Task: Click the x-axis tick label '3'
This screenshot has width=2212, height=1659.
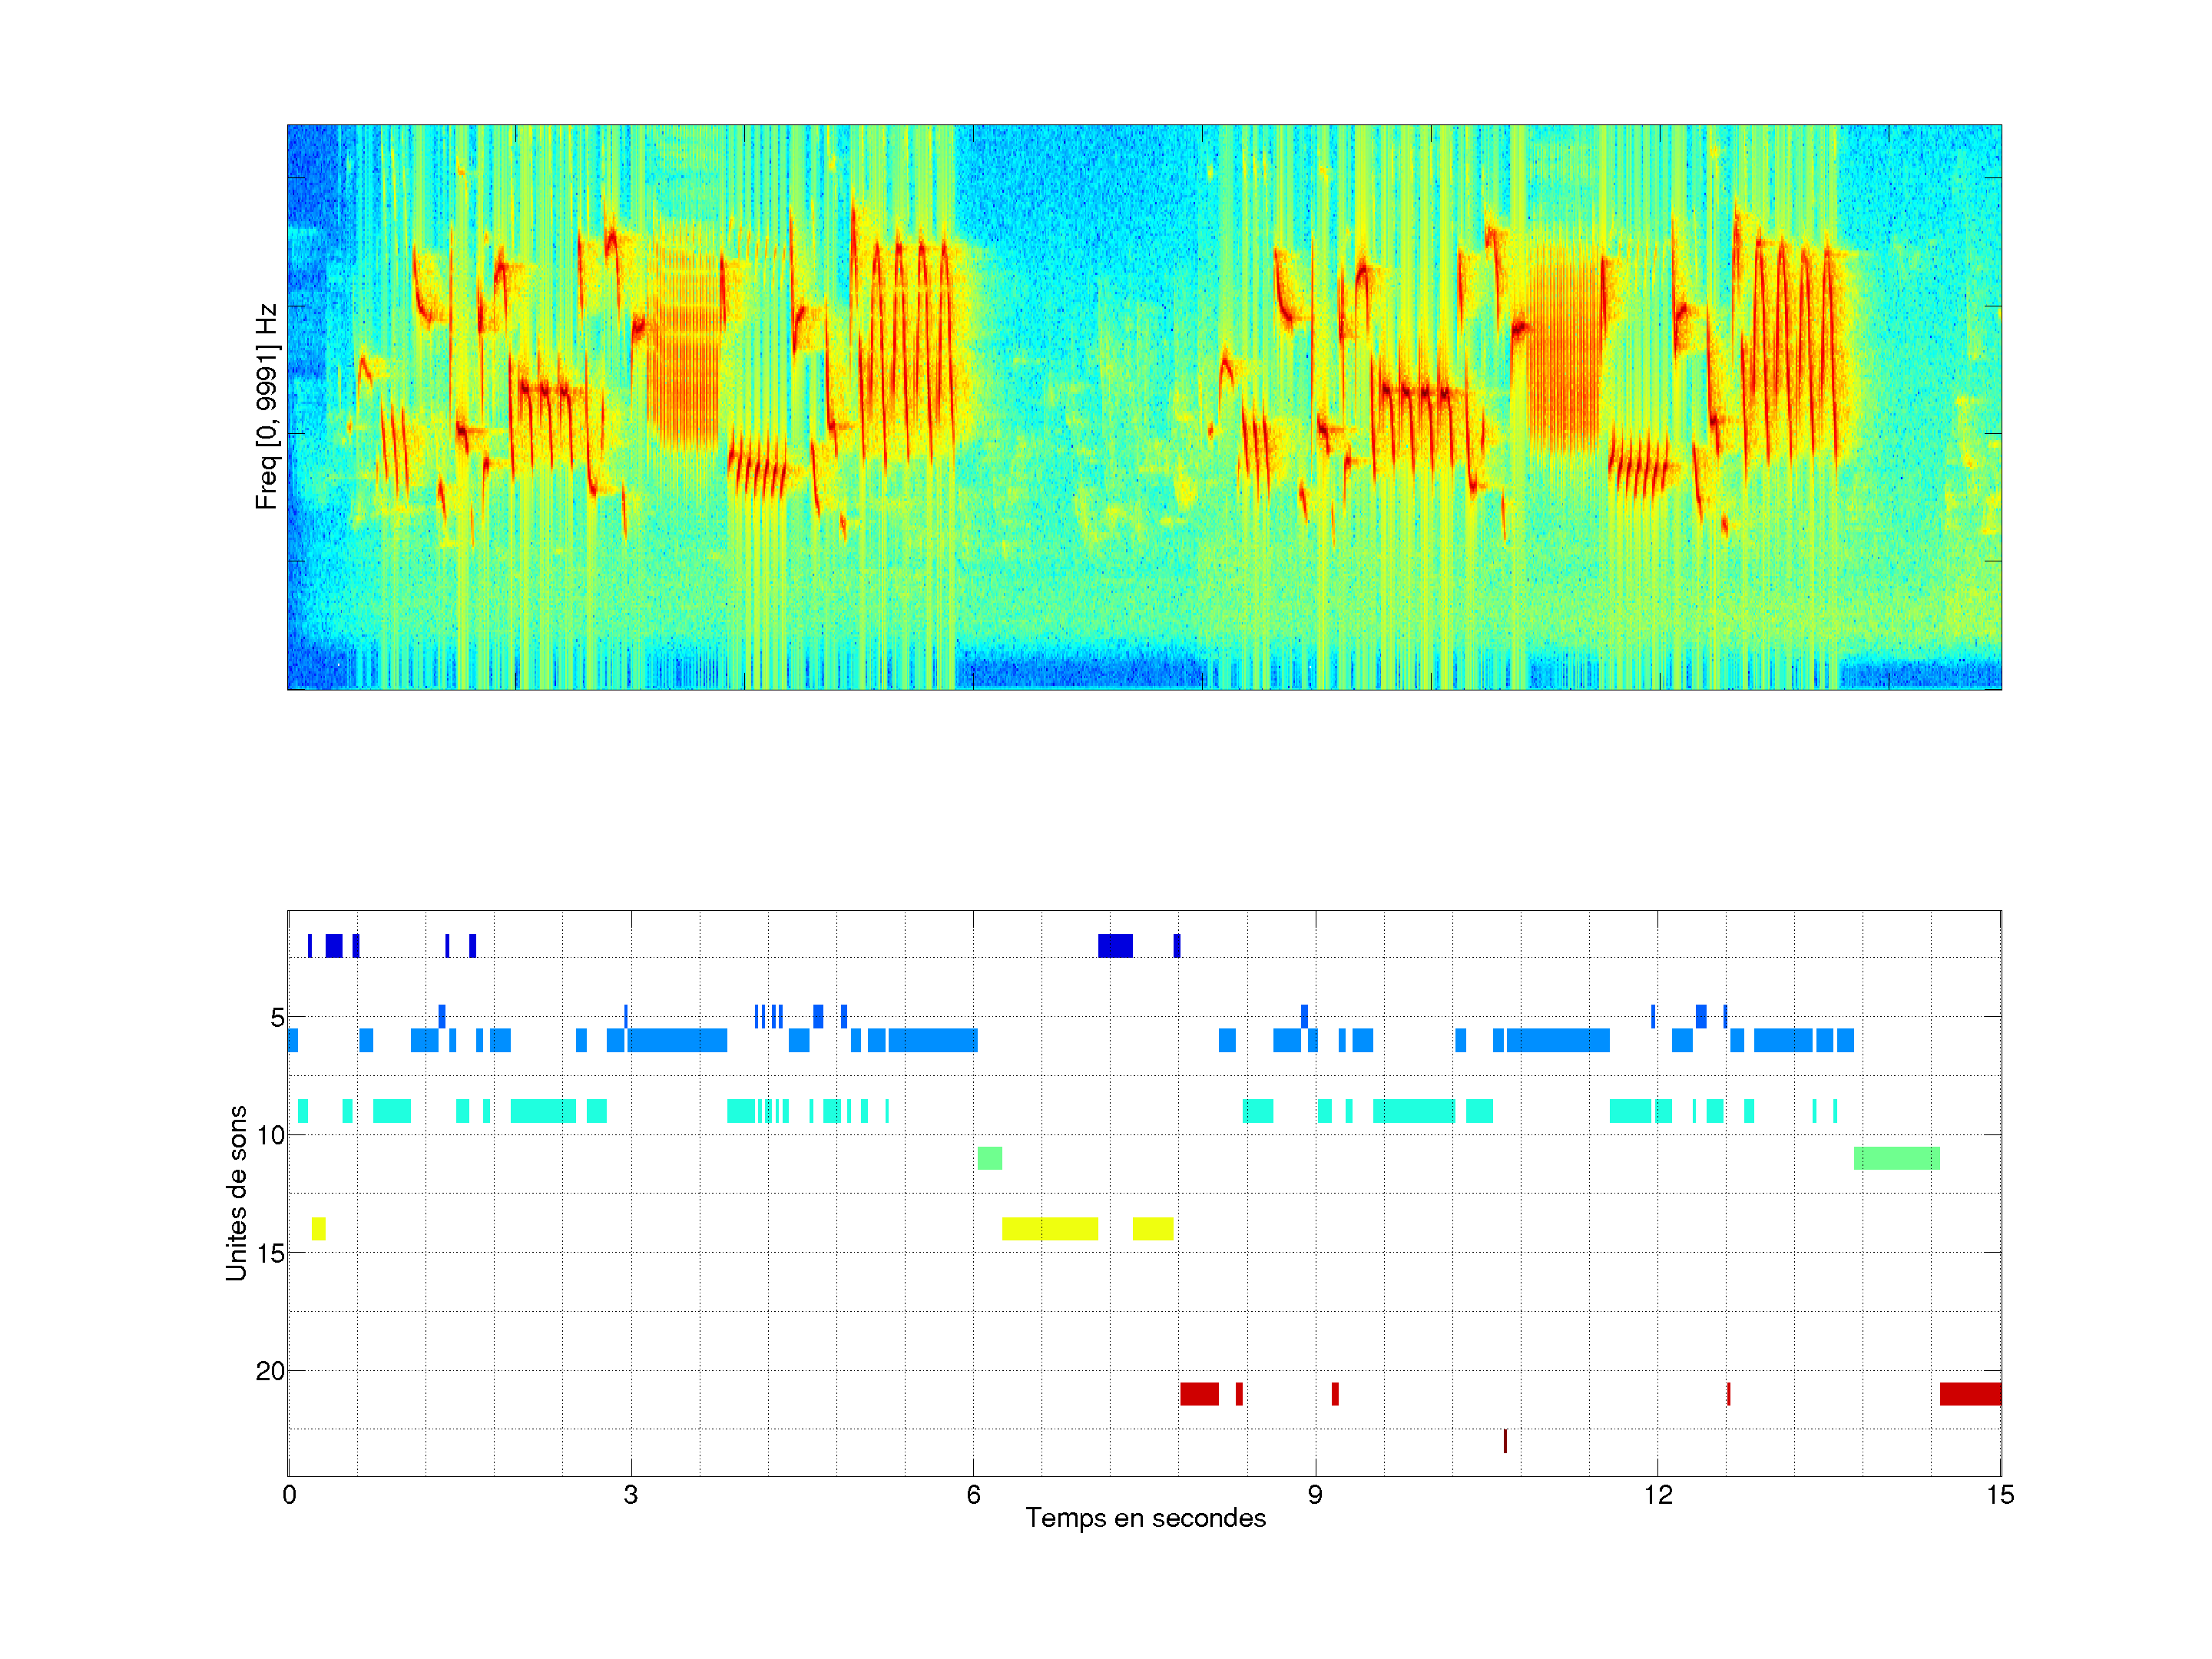Action: pos(630,1495)
